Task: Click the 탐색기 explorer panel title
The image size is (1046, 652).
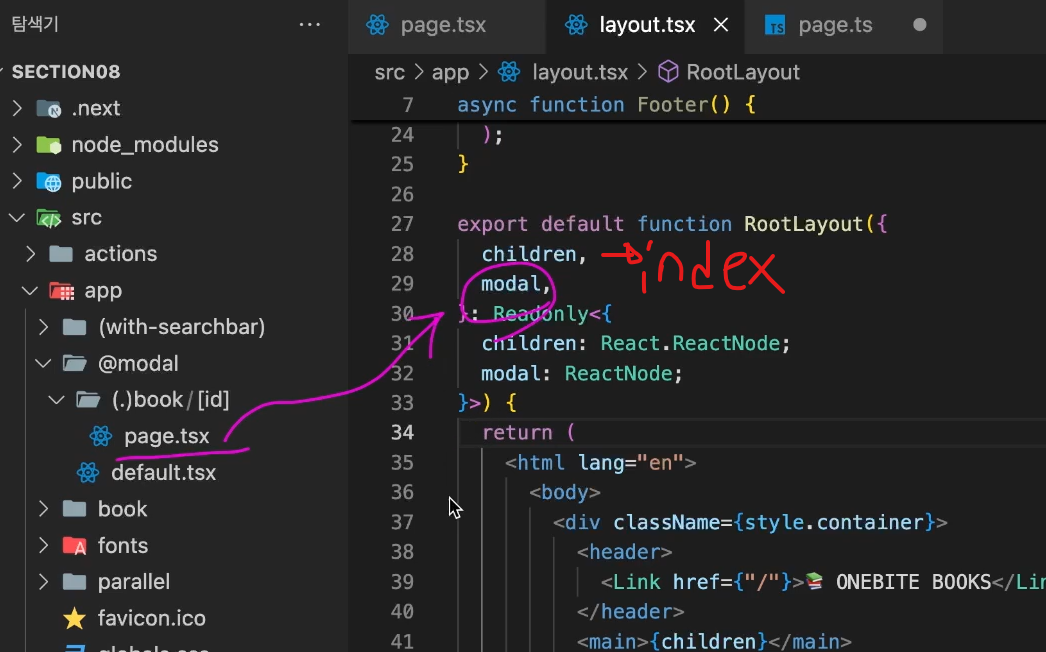Action: pos(35,25)
